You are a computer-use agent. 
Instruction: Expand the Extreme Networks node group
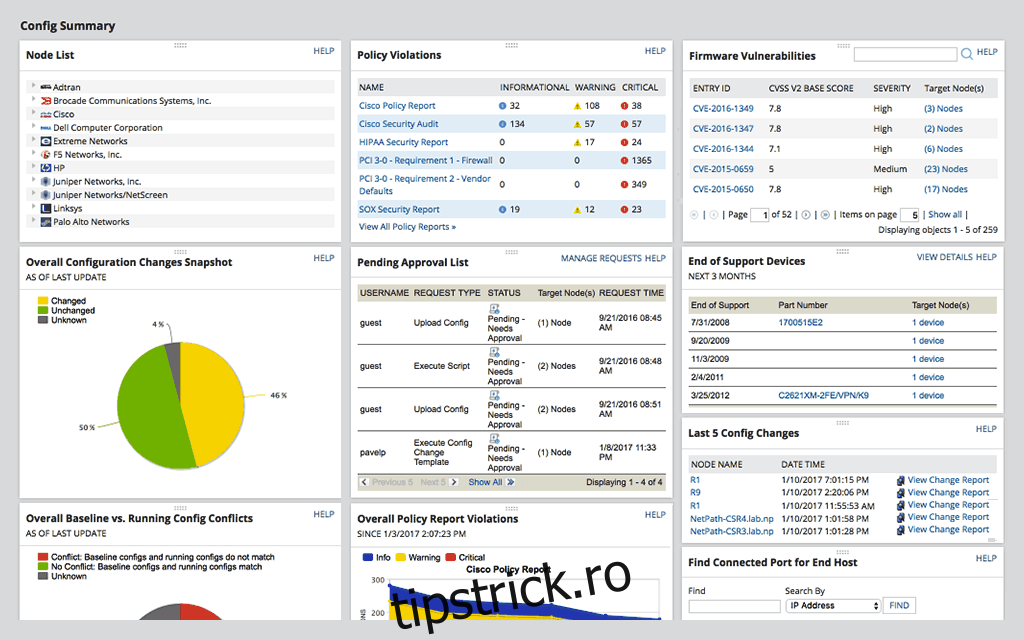tap(33, 139)
